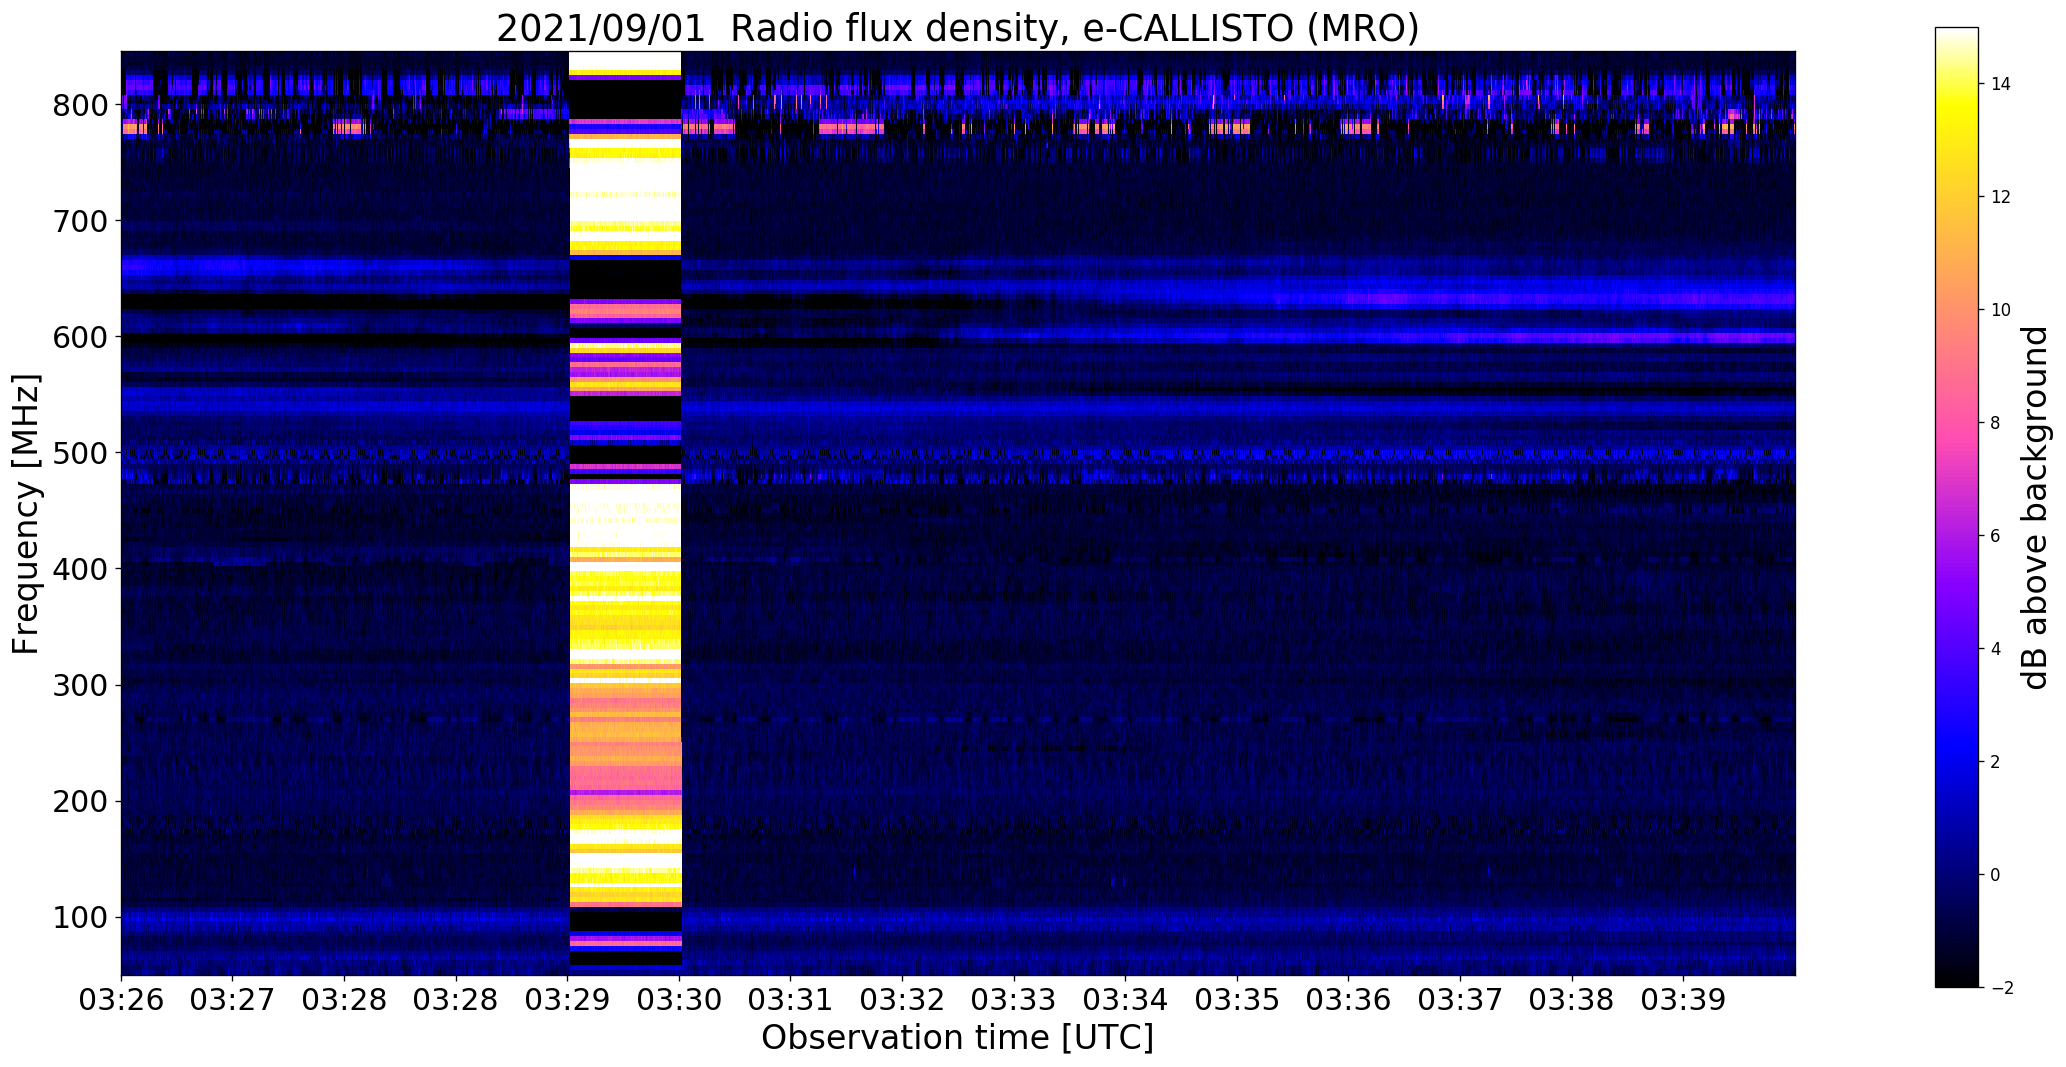Click the bright saturated burst column in spectrogram
2066x1067 pixels.
coord(625,513)
